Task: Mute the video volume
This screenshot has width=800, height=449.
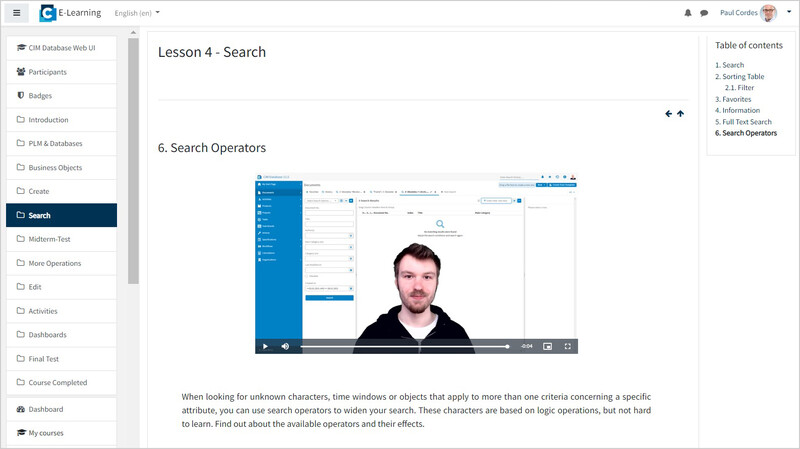Action: tap(285, 346)
